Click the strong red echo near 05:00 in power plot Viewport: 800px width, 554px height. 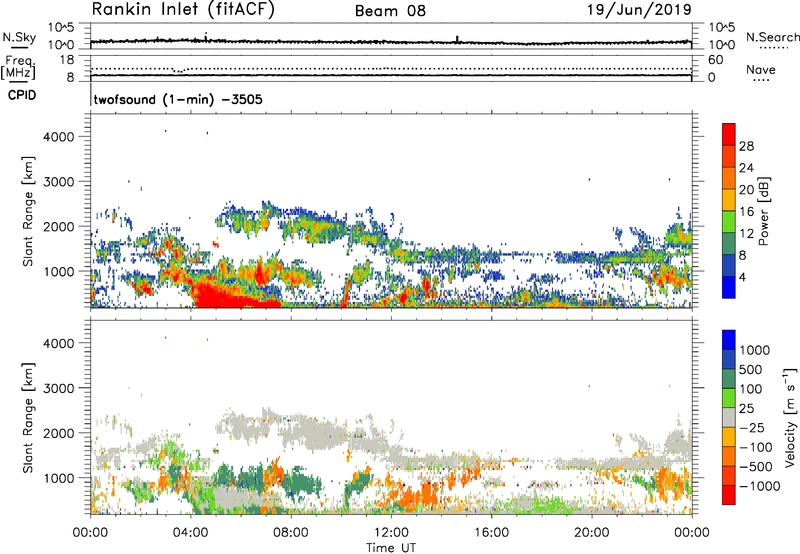click(x=219, y=295)
